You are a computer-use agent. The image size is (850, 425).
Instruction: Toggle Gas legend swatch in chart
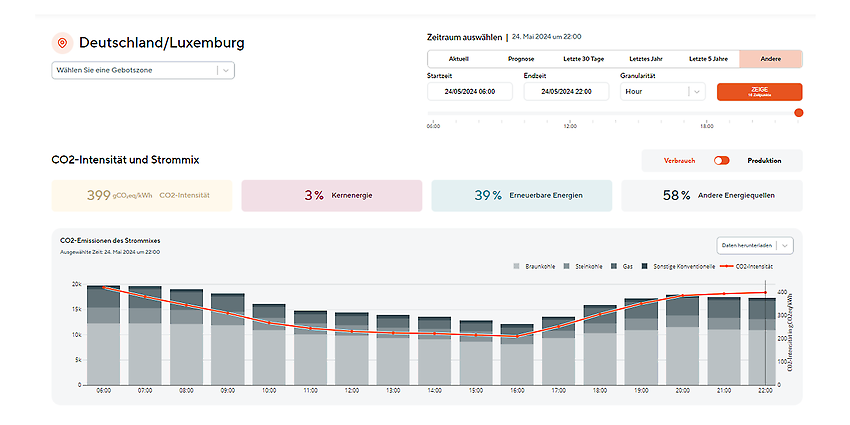(x=614, y=266)
